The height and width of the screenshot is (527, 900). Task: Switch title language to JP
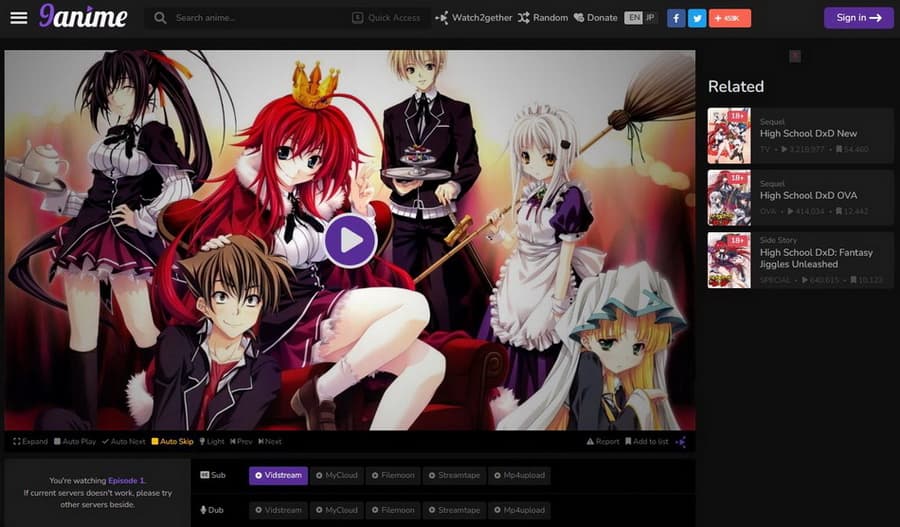[650, 18]
